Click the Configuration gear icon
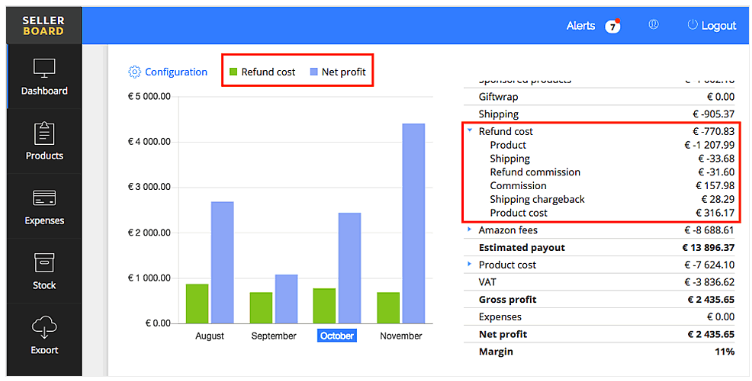Image resolution: width=752 pixels, height=381 pixels. pos(134,72)
